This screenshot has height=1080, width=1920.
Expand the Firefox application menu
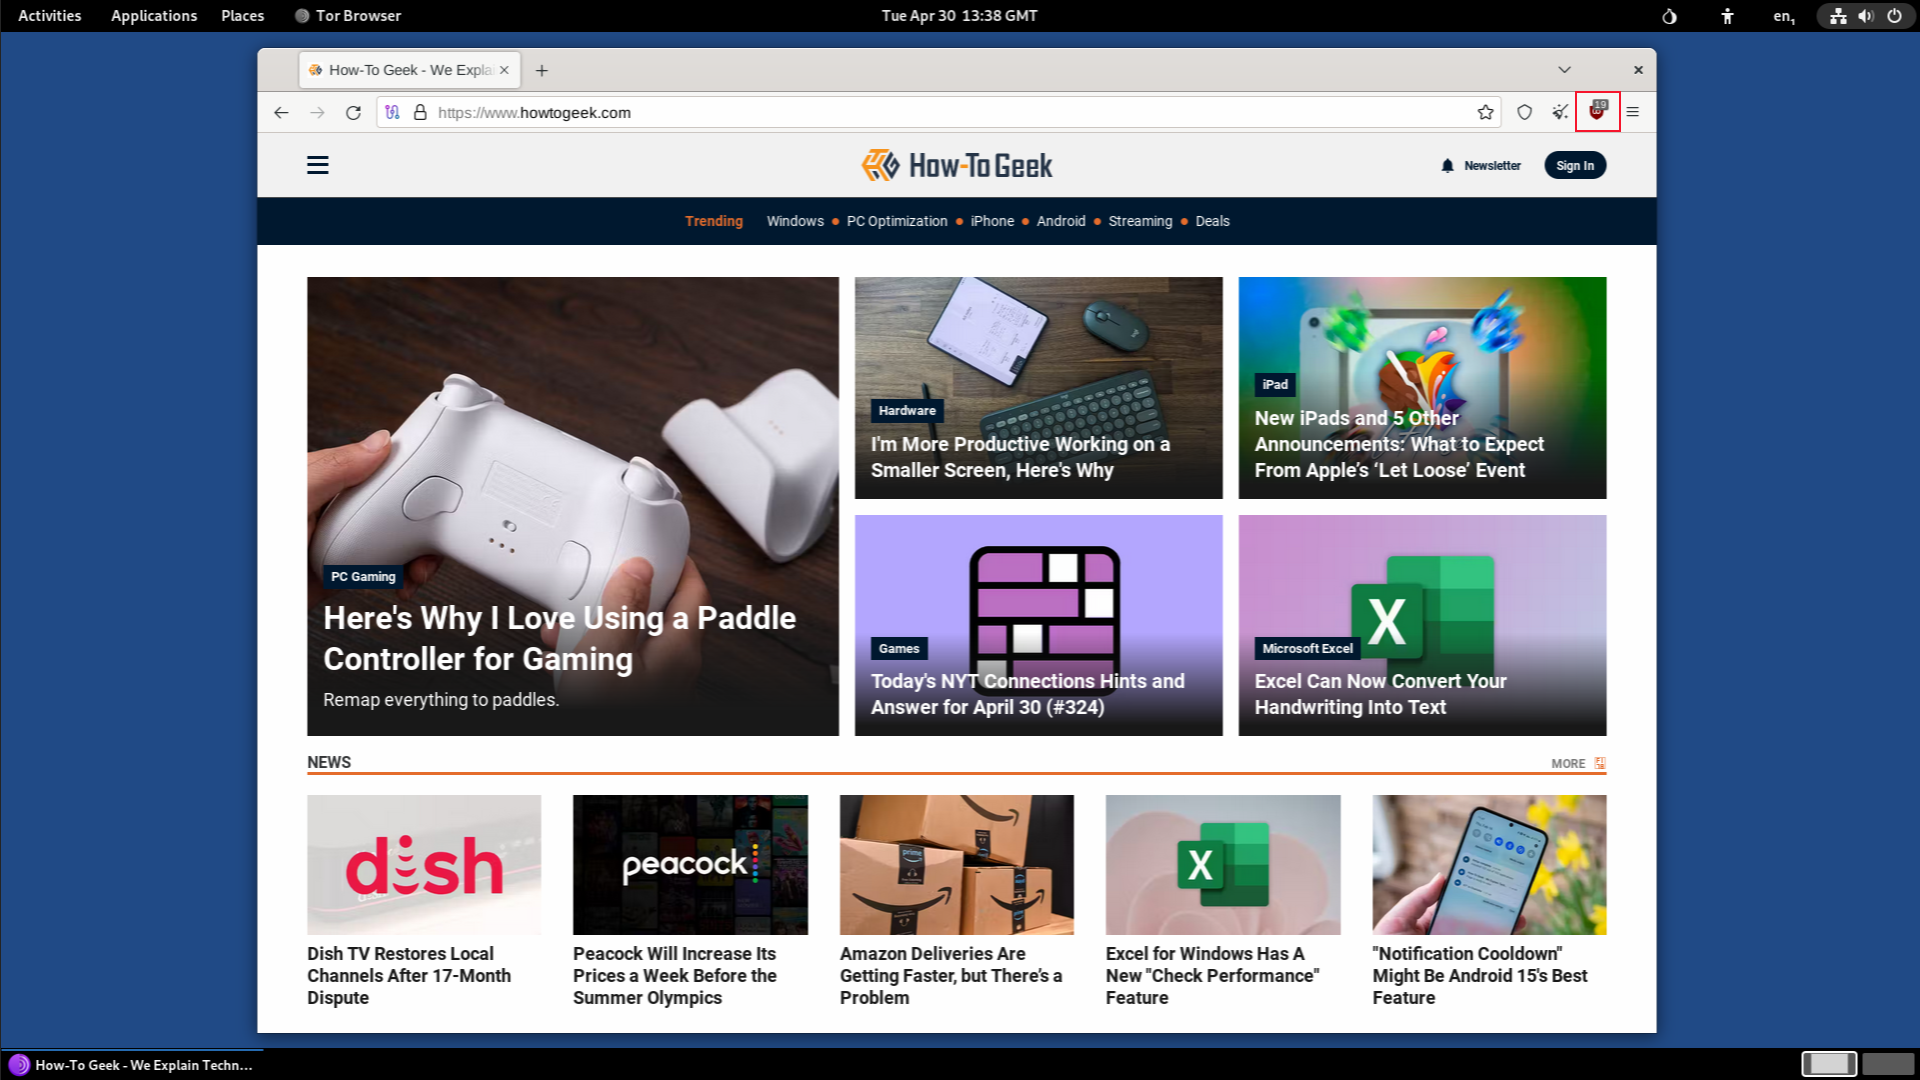coord(1633,112)
